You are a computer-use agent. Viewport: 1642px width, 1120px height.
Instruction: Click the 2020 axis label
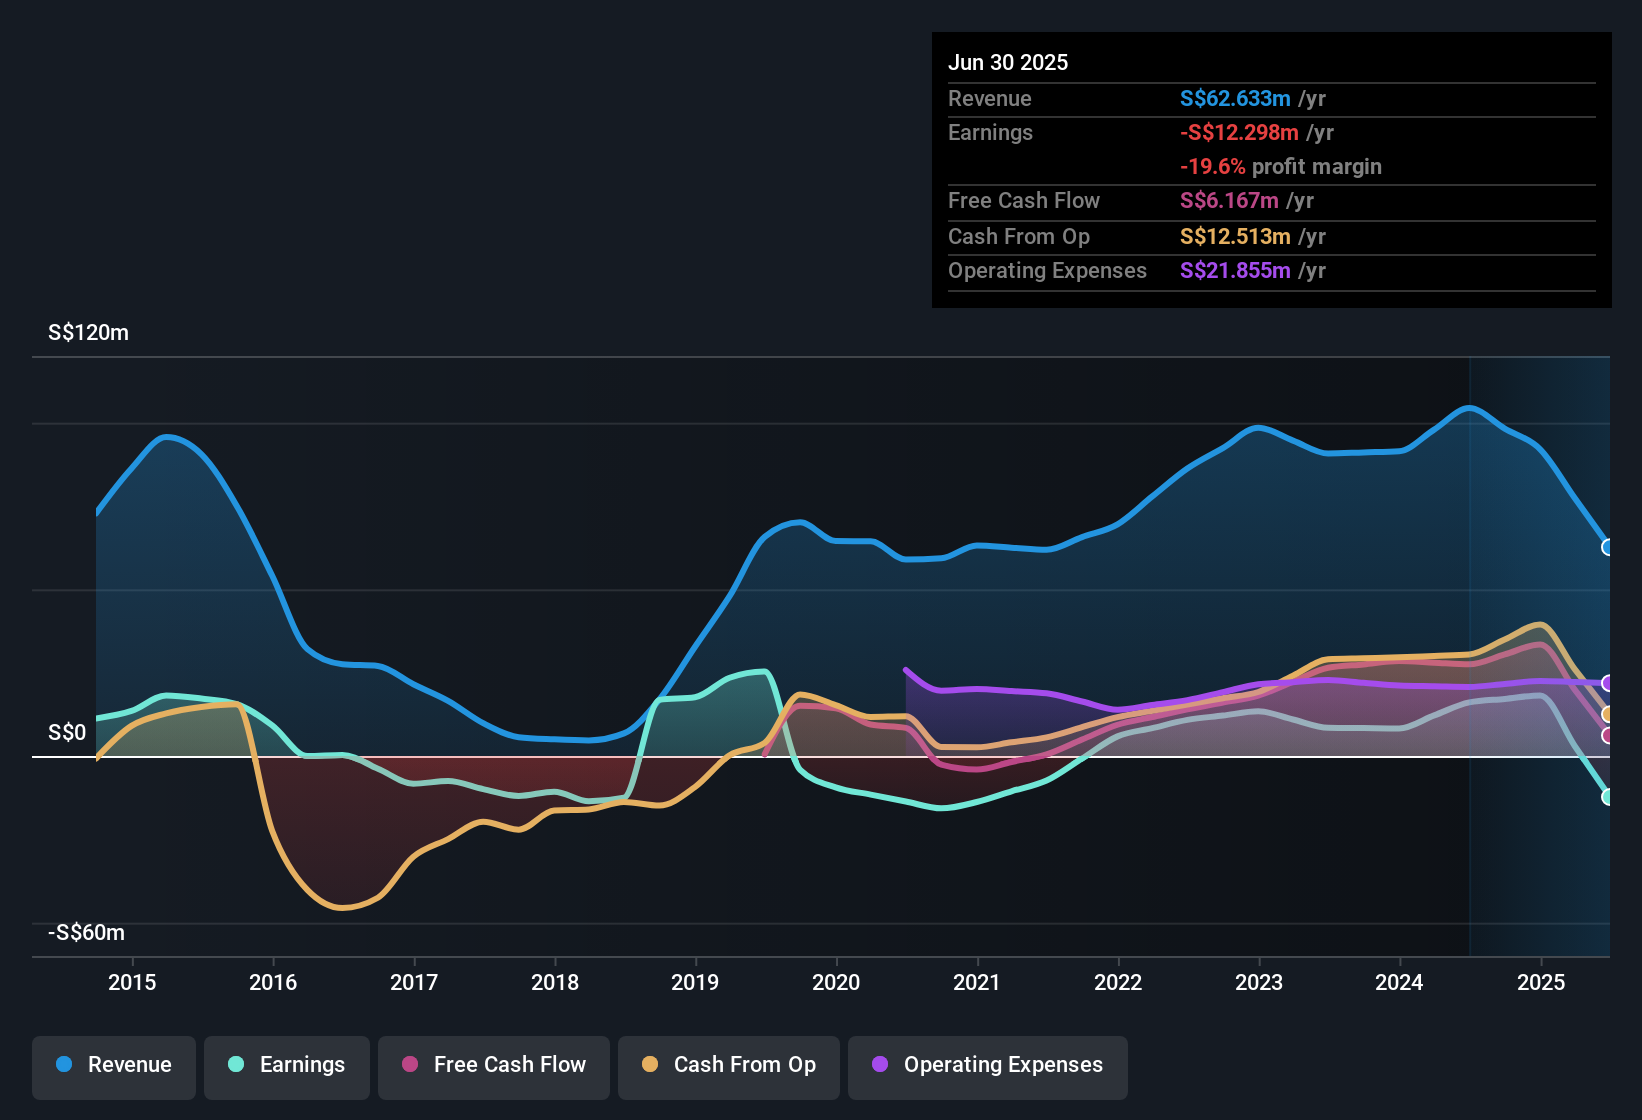837,983
